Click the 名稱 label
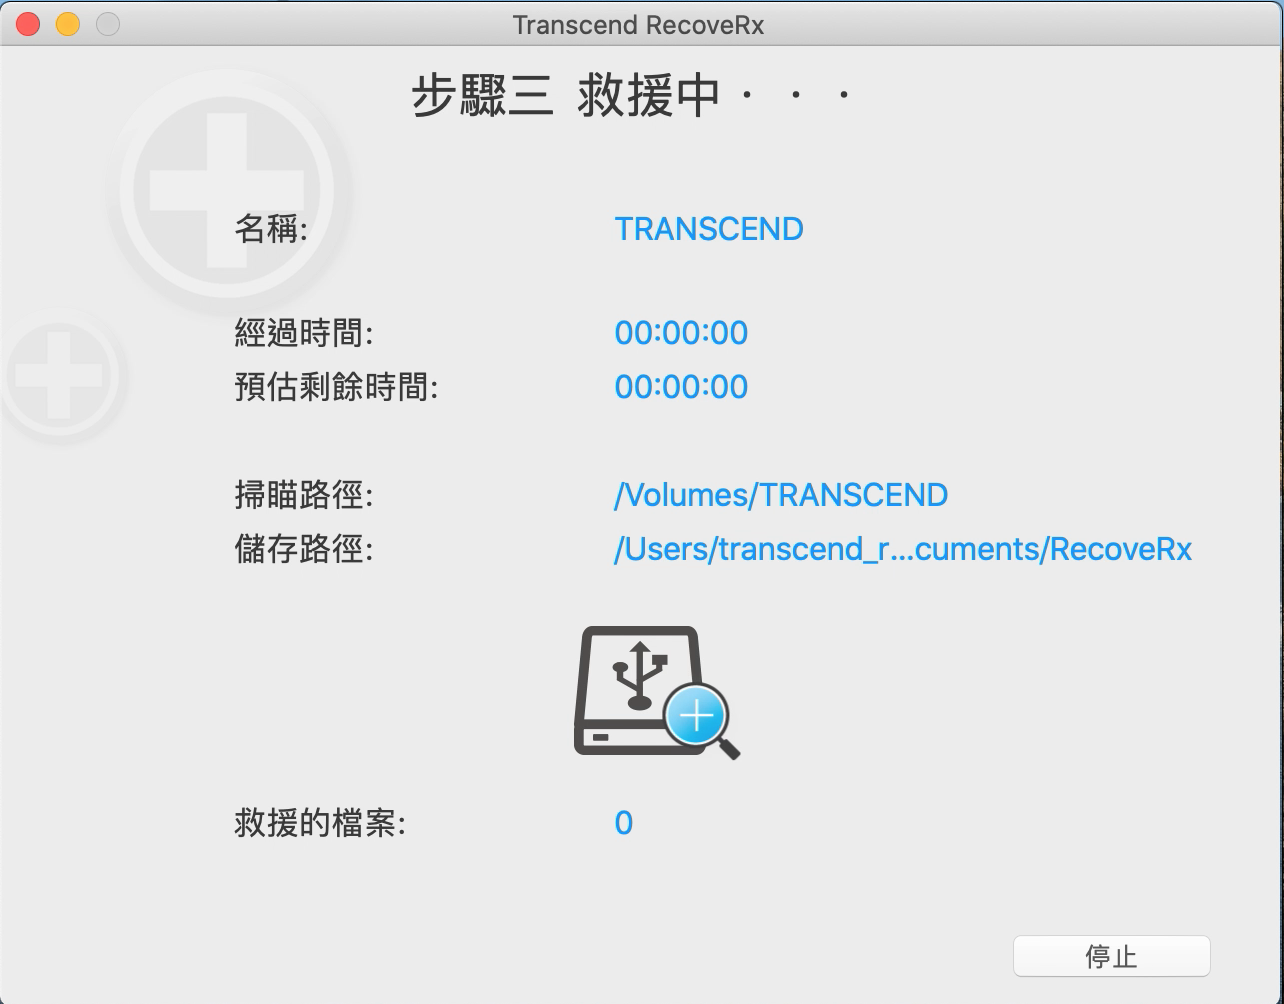 click(x=271, y=229)
